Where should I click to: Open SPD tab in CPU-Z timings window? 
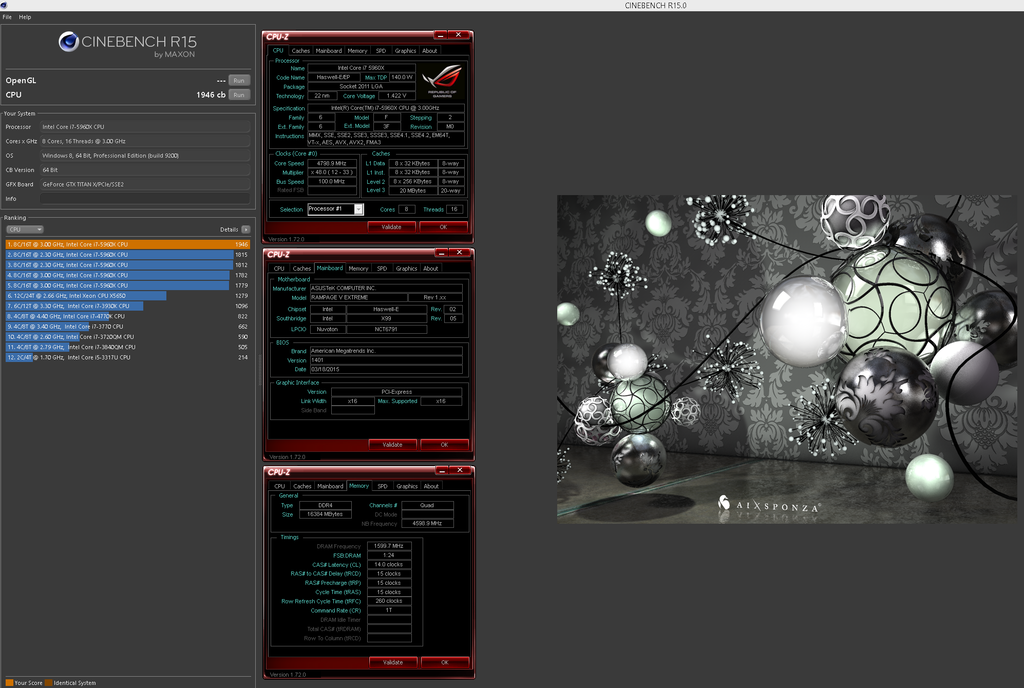point(383,486)
